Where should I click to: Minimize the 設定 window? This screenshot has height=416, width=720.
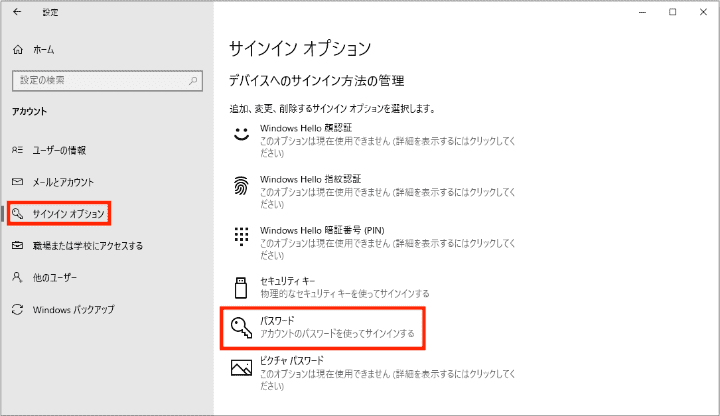642,12
